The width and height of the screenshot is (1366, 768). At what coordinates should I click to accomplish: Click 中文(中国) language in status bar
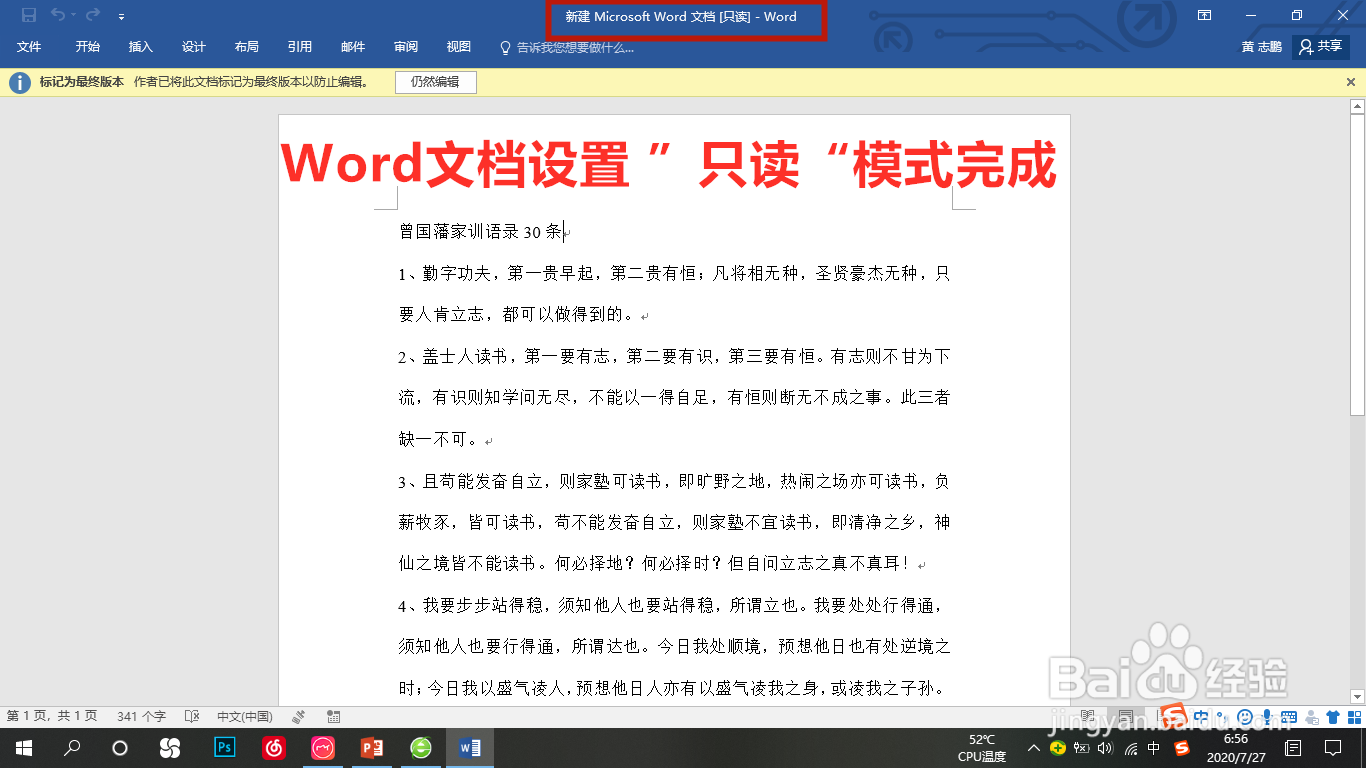(x=245, y=716)
